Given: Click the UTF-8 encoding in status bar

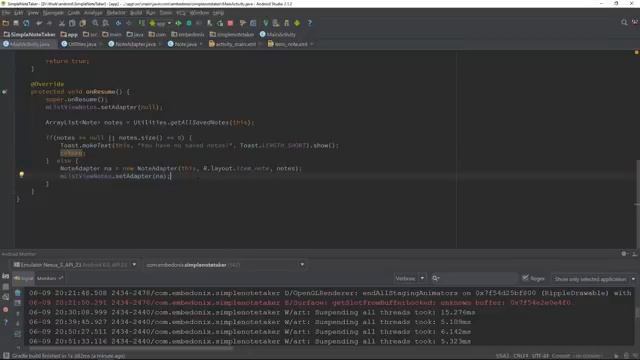Looking at the screenshot, I should coord(540,356).
